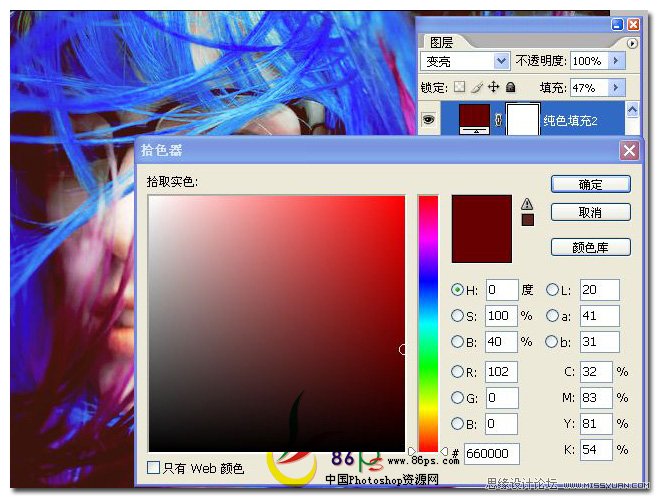Hide the 纯色填充2 layer with eye icon
The height and width of the screenshot is (500, 660).
(x=428, y=120)
